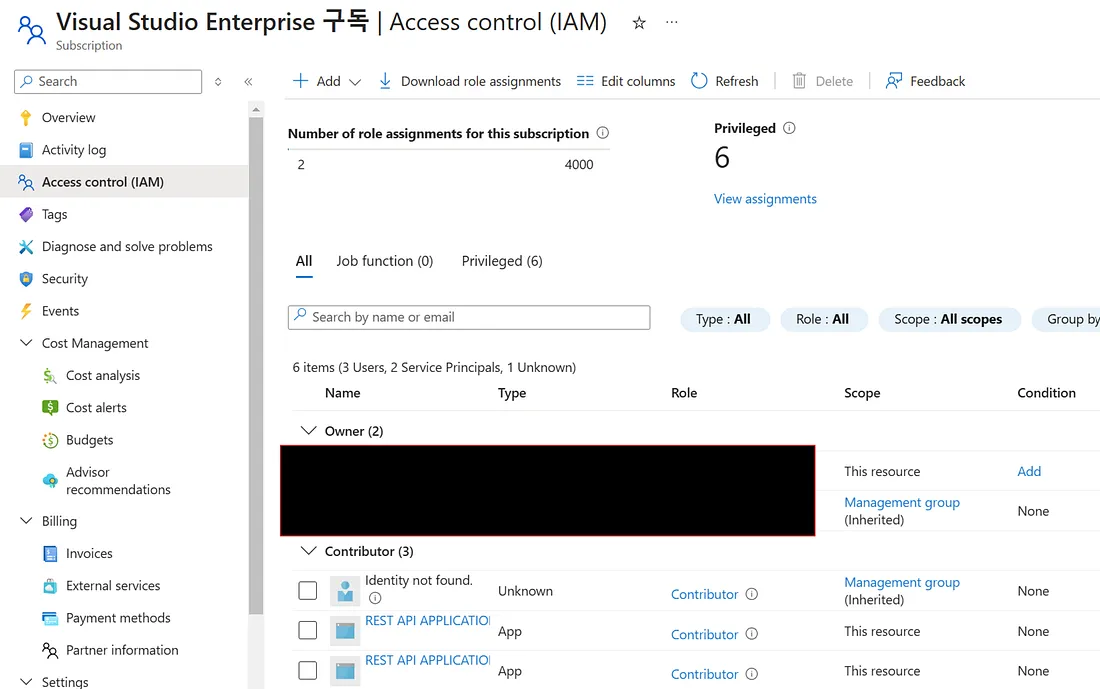Click the favorite star icon in title
This screenshot has width=1100, height=689.
coord(639,23)
